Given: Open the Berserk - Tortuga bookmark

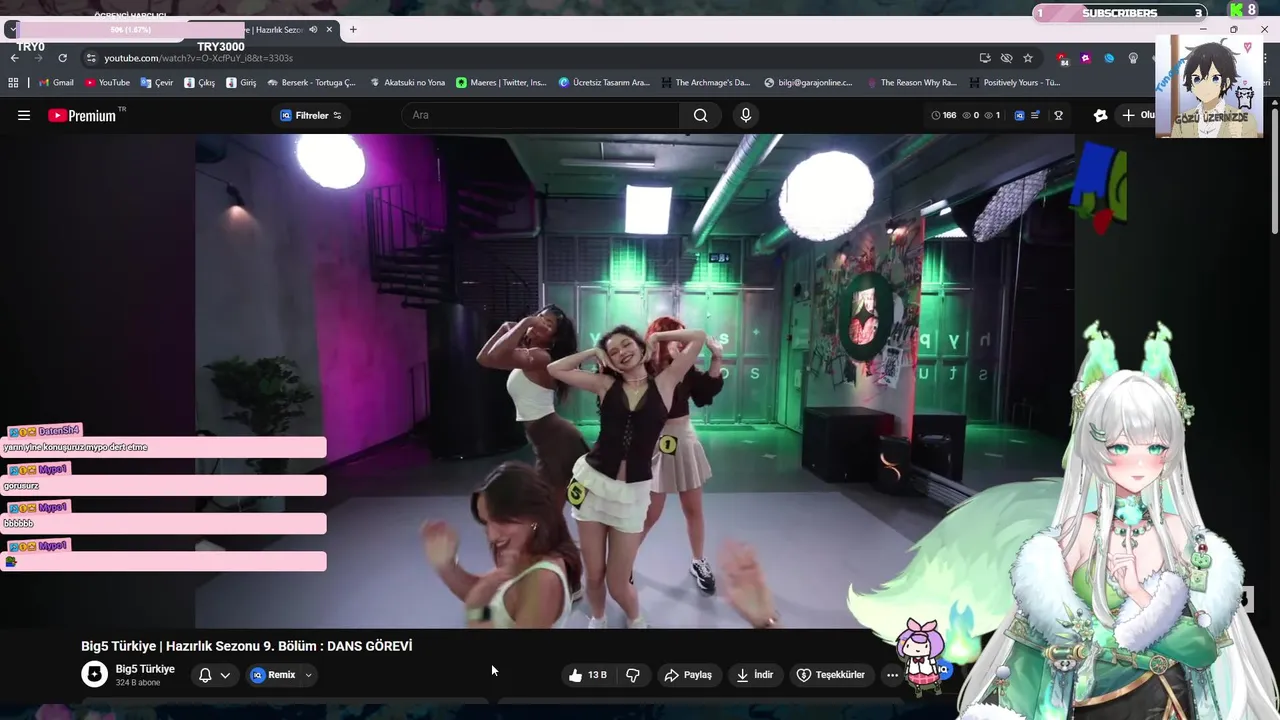Looking at the screenshot, I should [x=312, y=83].
